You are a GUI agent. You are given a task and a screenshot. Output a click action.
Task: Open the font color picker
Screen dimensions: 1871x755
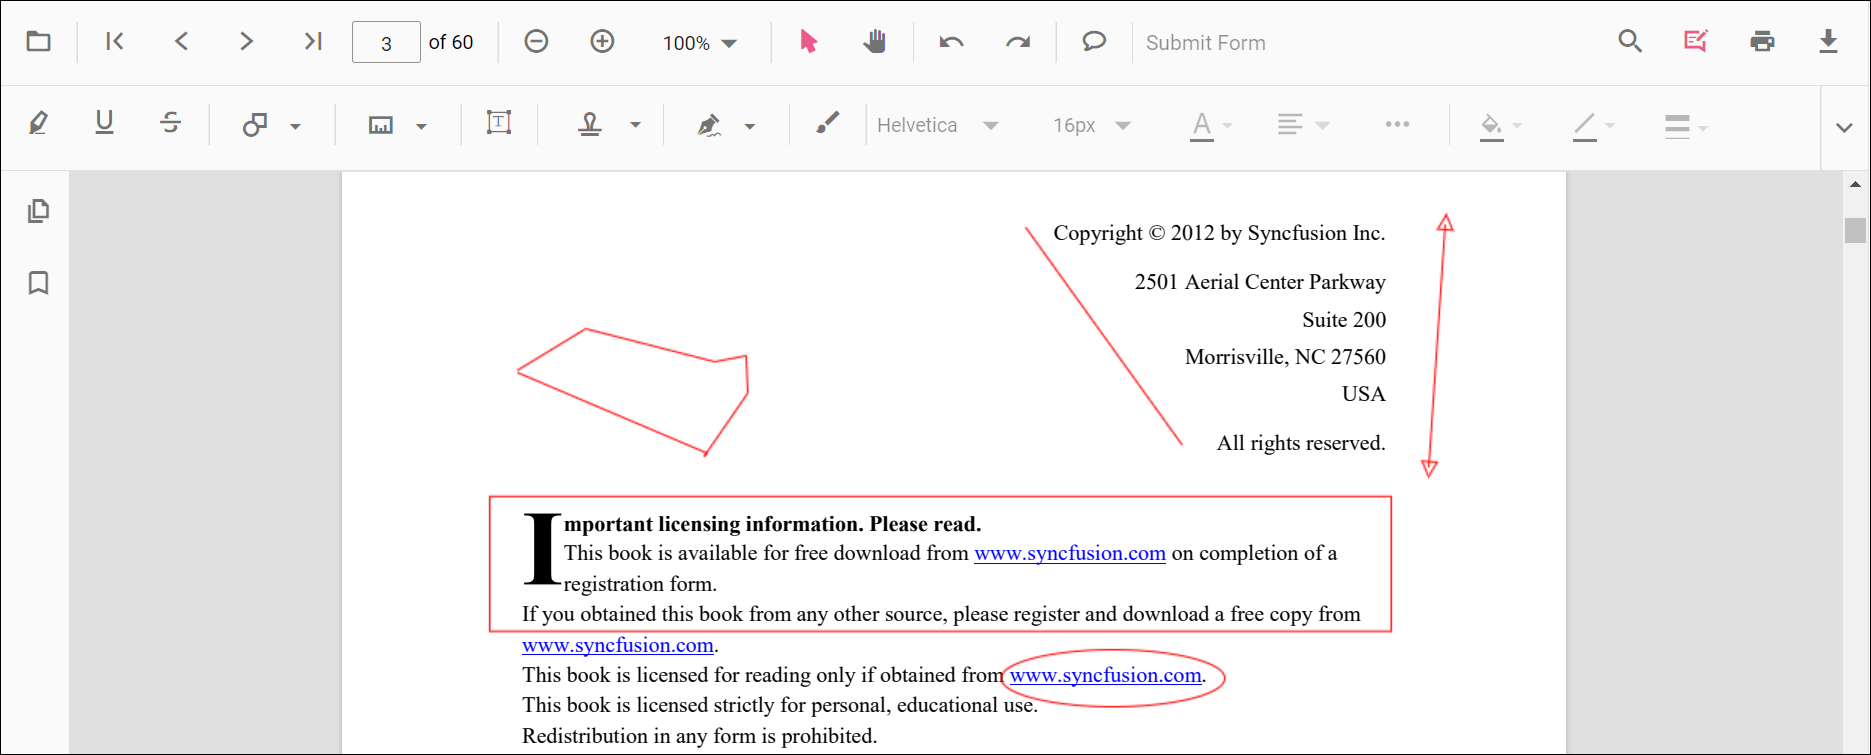[x=1211, y=126]
